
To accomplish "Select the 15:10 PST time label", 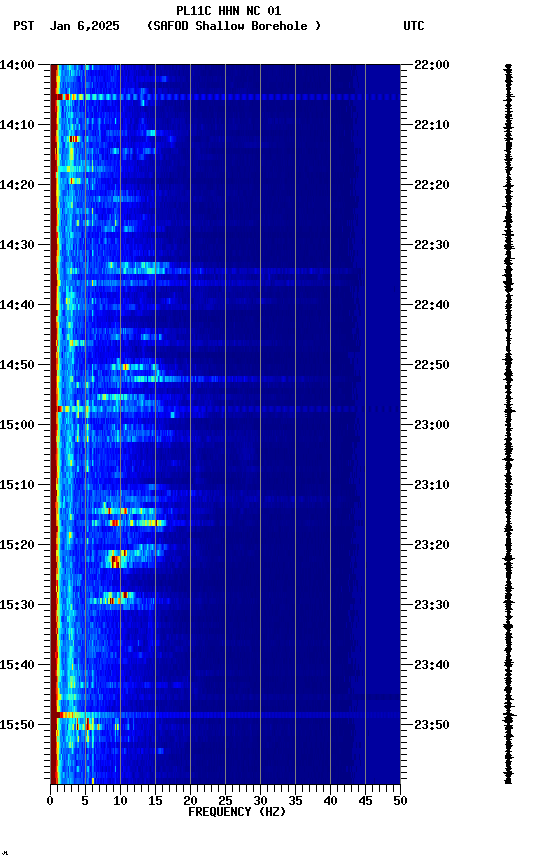I will pyautogui.click(x=17, y=485).
